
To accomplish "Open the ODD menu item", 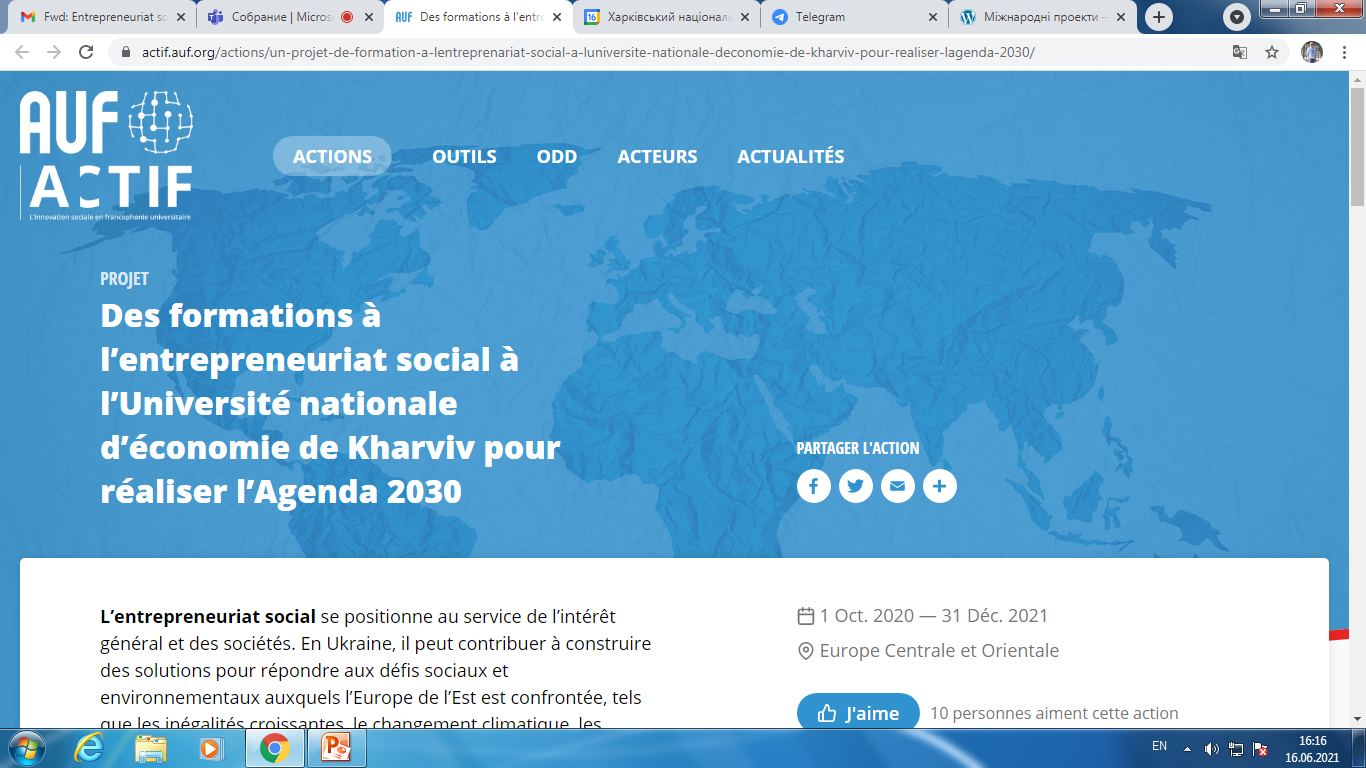I will (557, 156).
